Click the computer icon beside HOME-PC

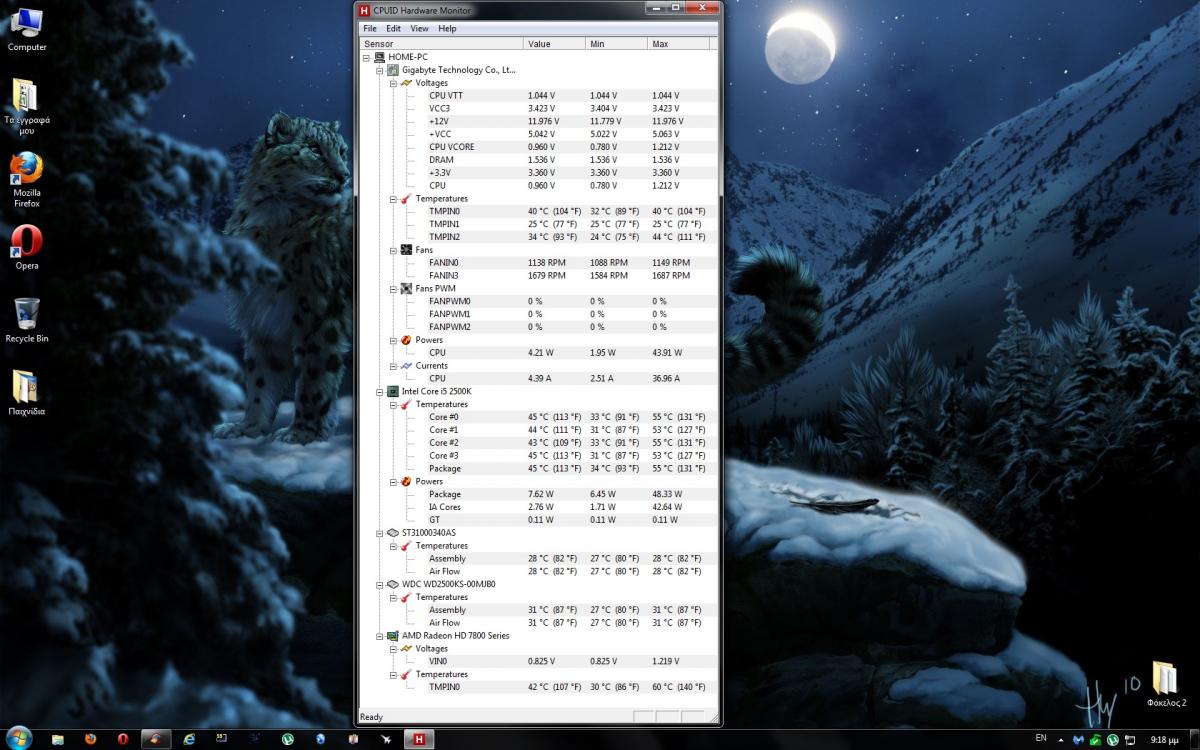[x=380, y=57]
